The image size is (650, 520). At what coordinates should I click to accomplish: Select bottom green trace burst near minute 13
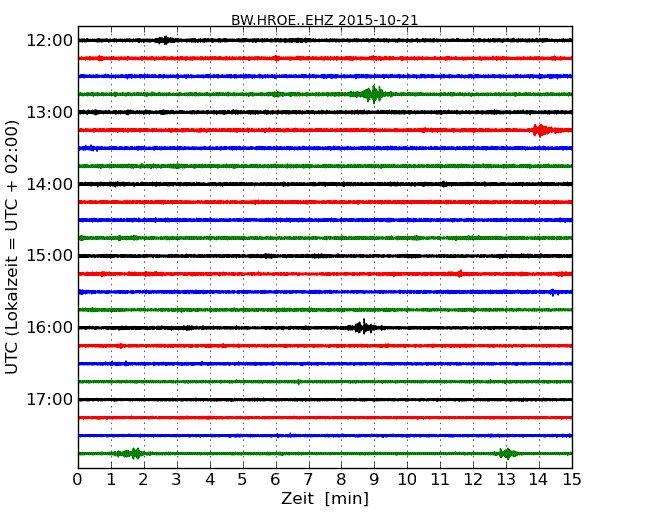point(507,453)
